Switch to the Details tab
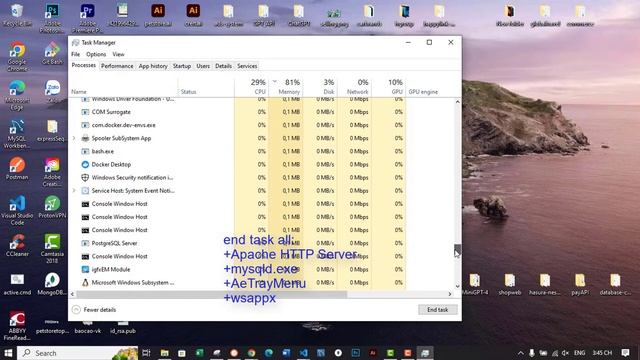 (x=223, y=66)
